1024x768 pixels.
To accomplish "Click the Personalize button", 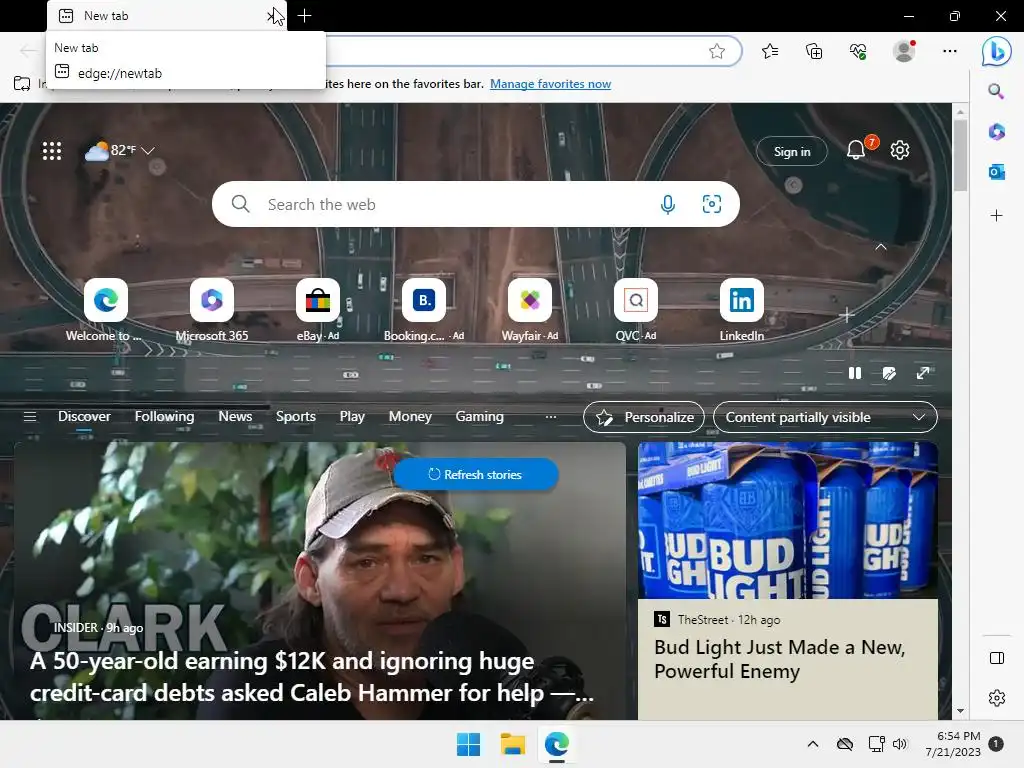I will click(x=644, y=417).
